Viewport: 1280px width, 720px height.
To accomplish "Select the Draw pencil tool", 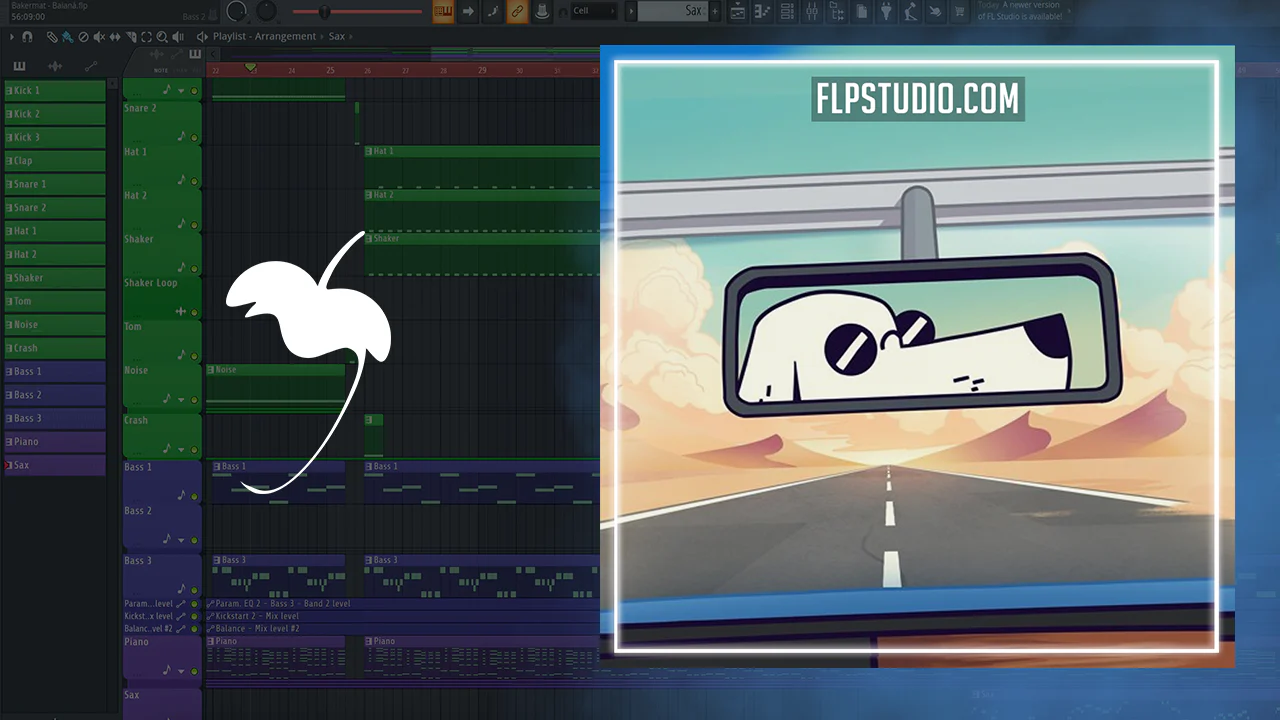I will (x=52, y=37).
